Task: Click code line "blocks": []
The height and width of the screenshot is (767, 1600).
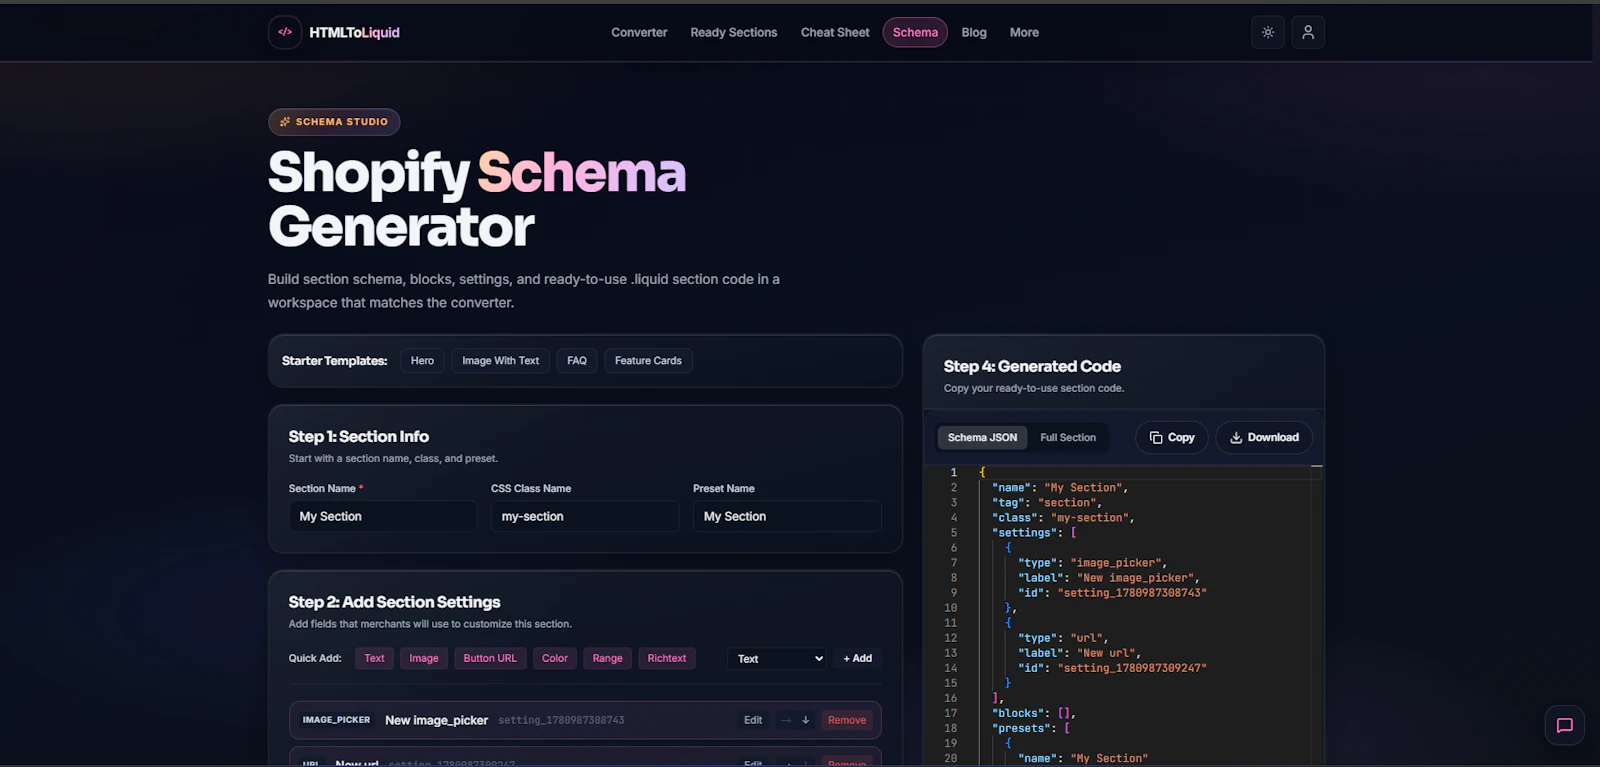Action: (1034, 713)
